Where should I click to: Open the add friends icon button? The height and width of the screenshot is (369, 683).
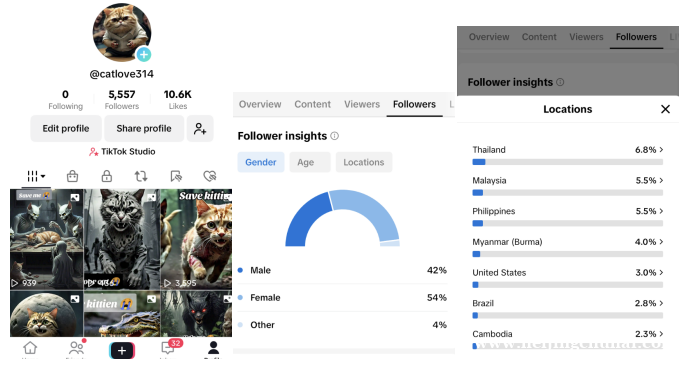[200, 129]
